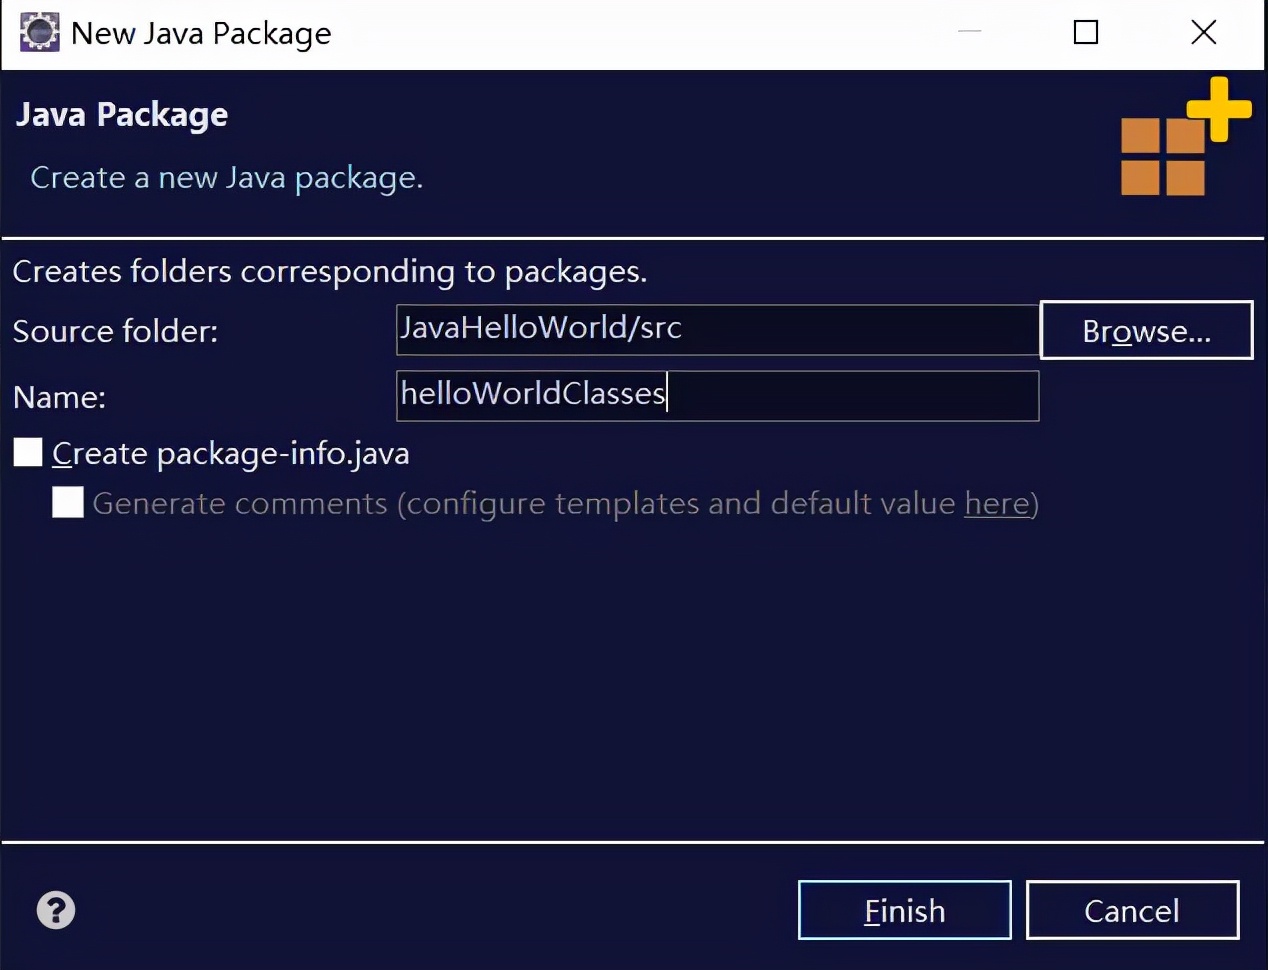Click the New Java Package title bar text
The width and height of the screenshot is (1268, 970).
(x=200, y=33)
